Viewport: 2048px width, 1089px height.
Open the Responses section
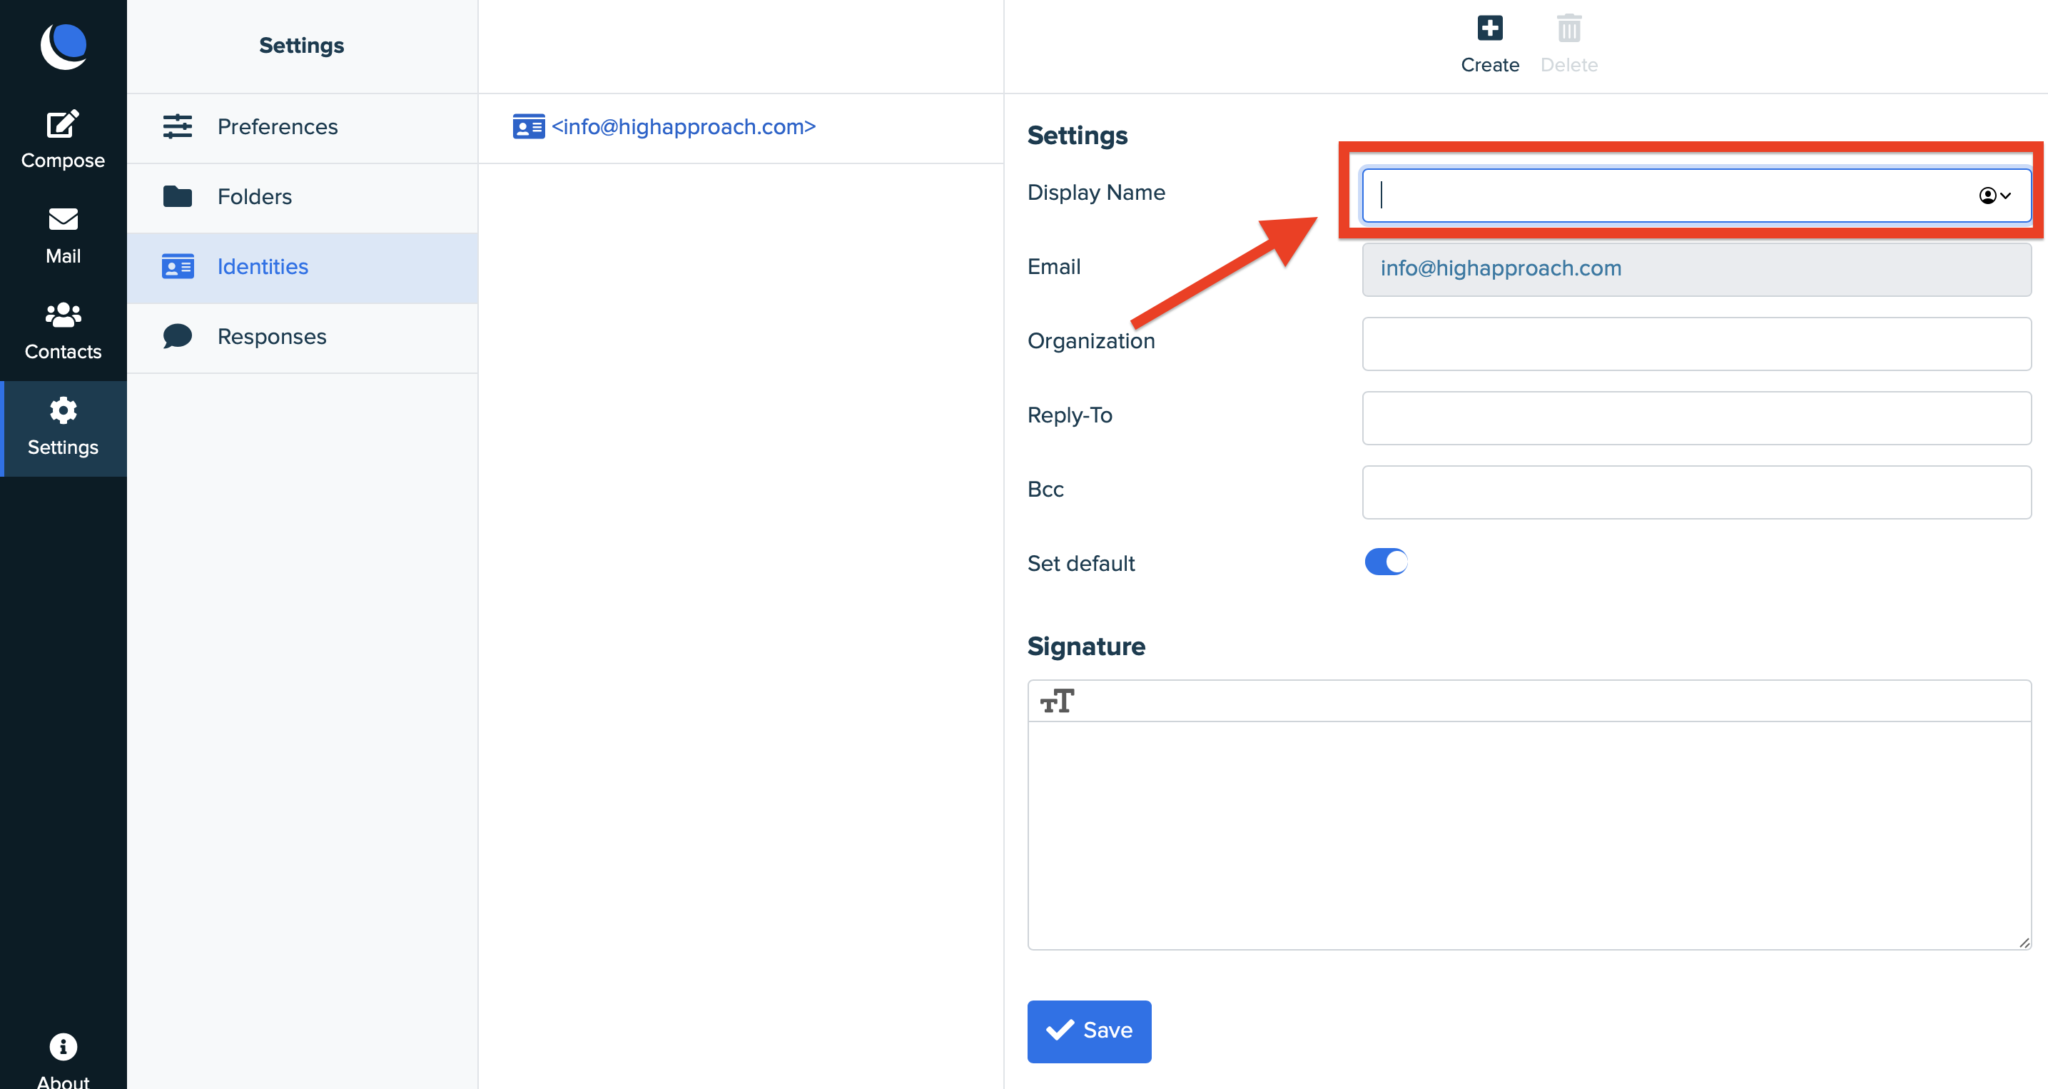click(x=302, y=338)
